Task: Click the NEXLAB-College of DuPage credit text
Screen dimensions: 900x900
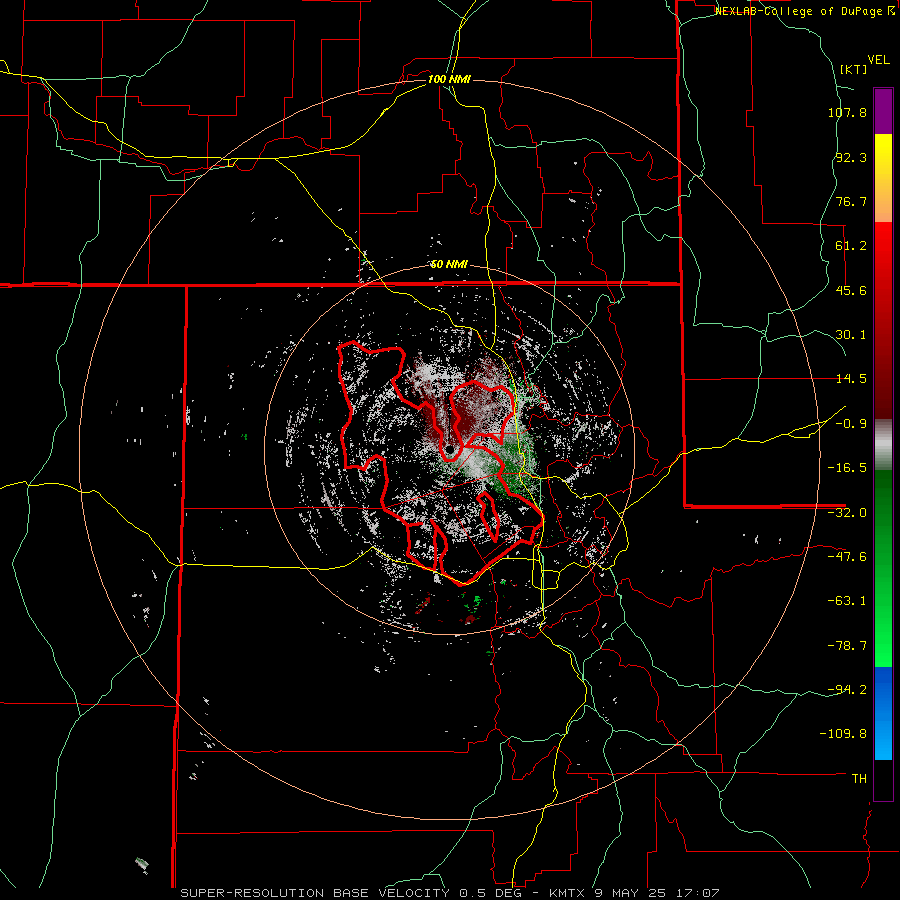Action: click(804, 11)
